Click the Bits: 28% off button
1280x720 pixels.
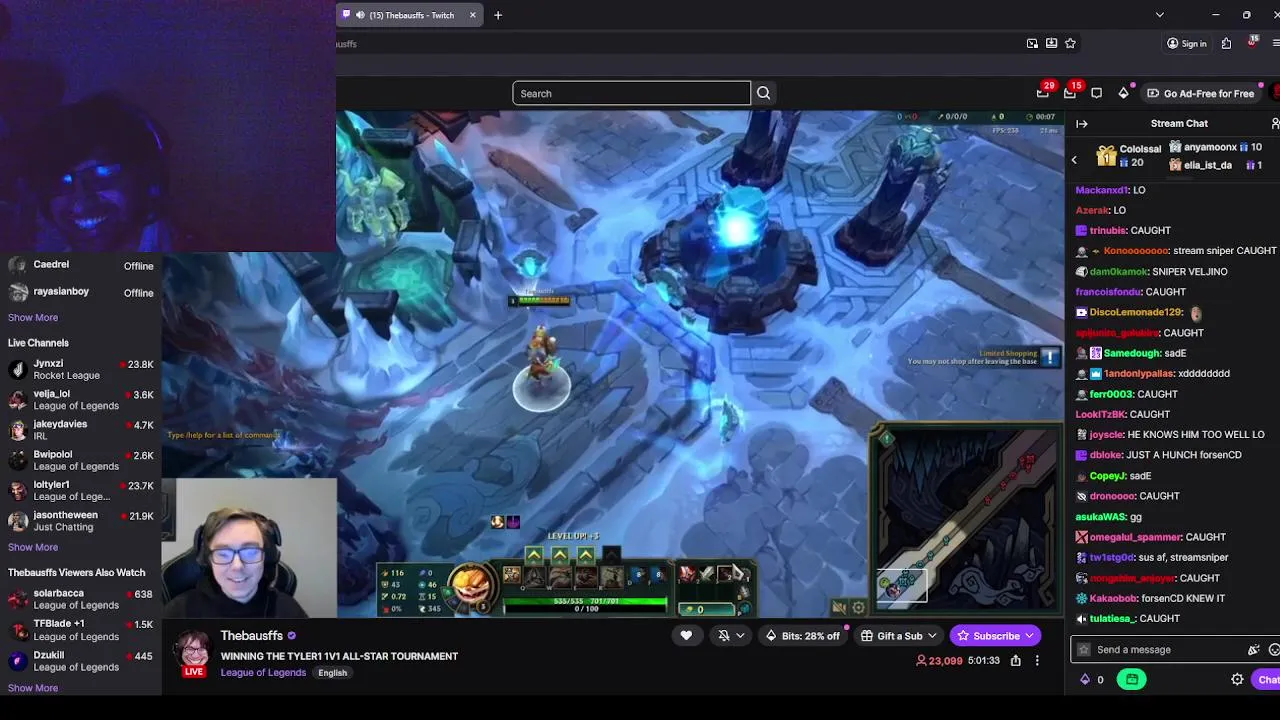click(x=802, y=636)
